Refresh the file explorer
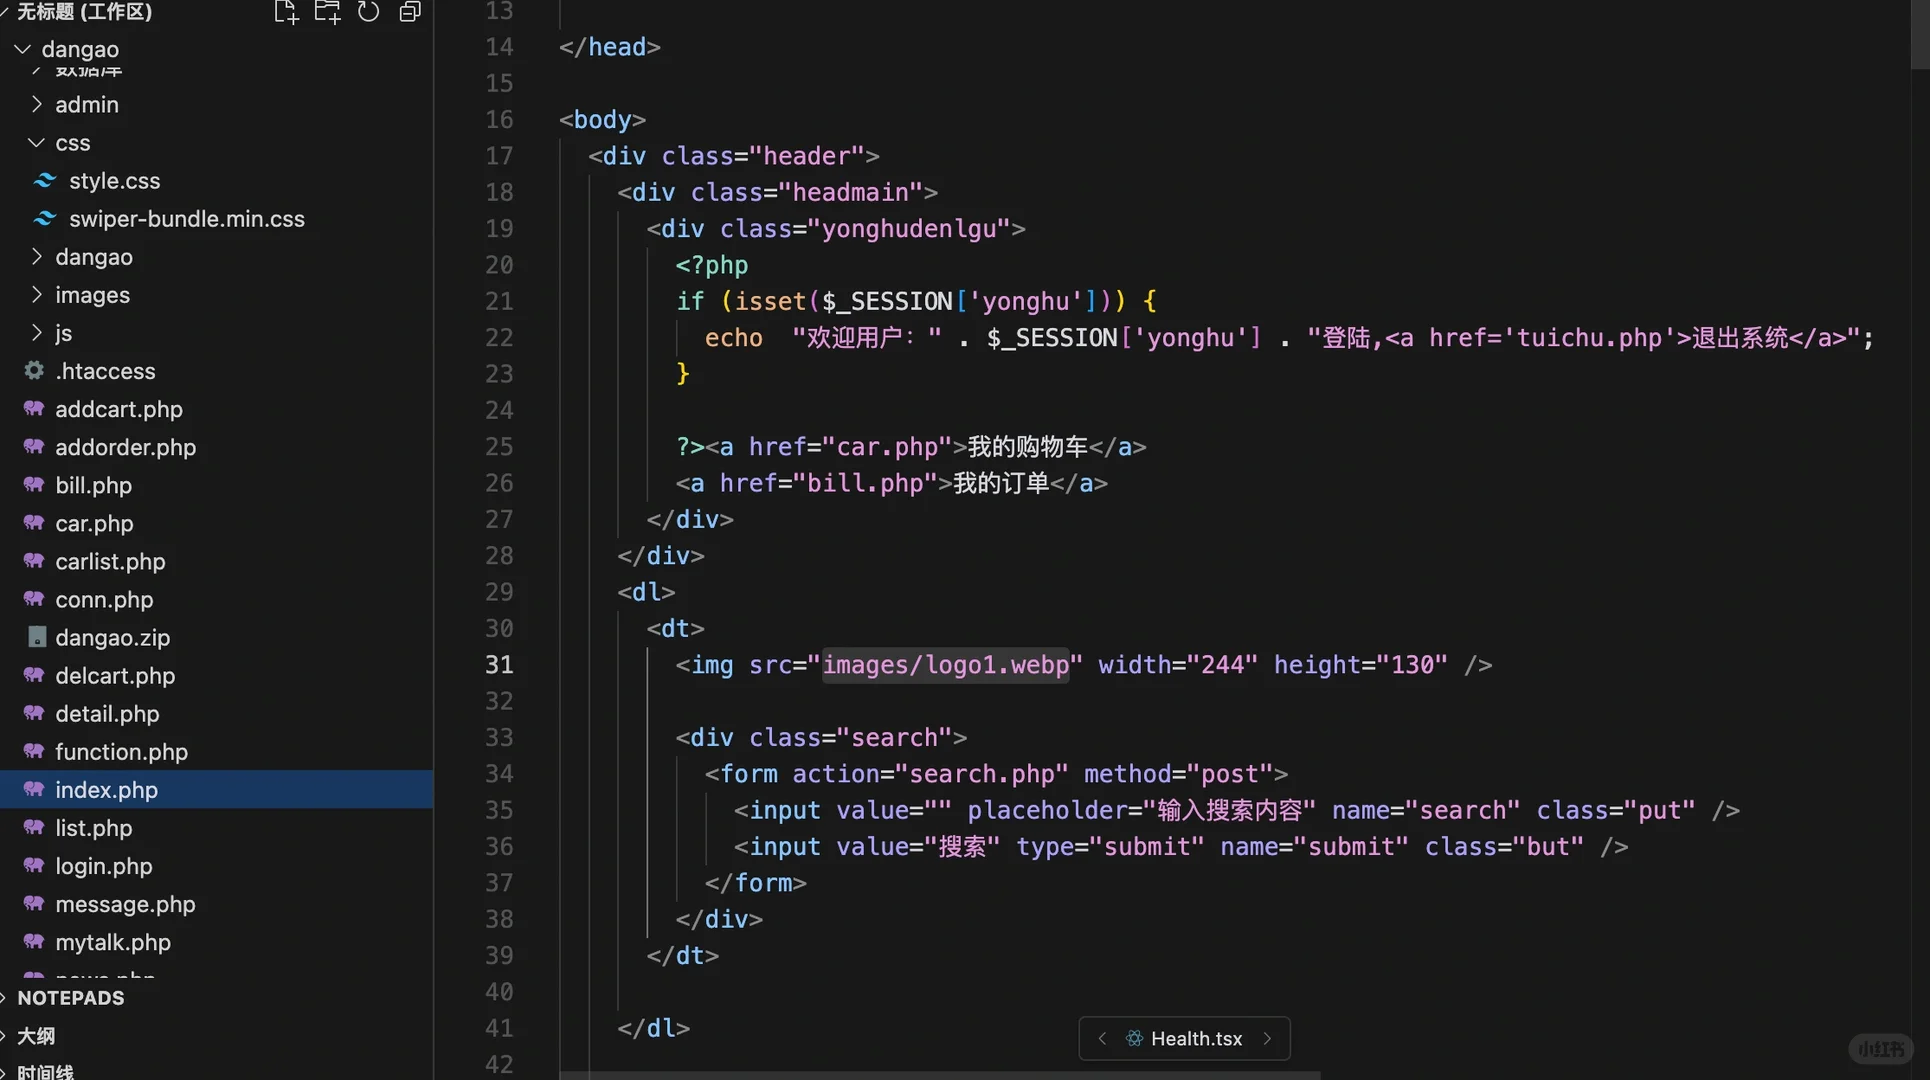1930x1080 pixels. (368, 12)
